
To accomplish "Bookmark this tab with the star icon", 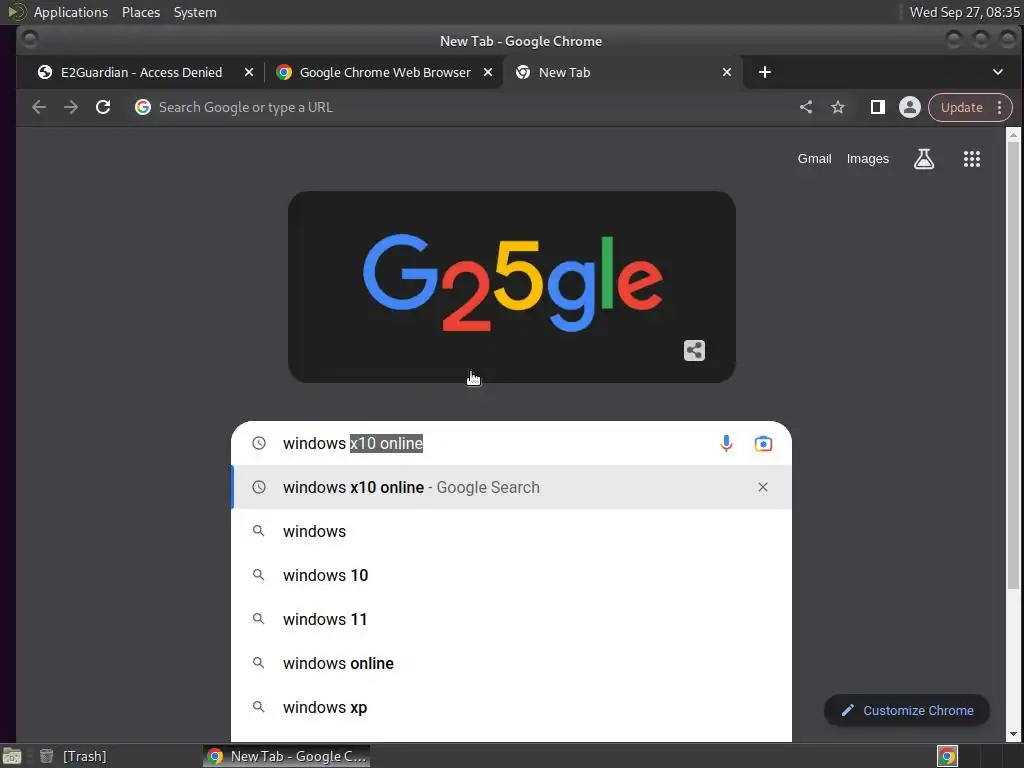I will click(838, 107).
